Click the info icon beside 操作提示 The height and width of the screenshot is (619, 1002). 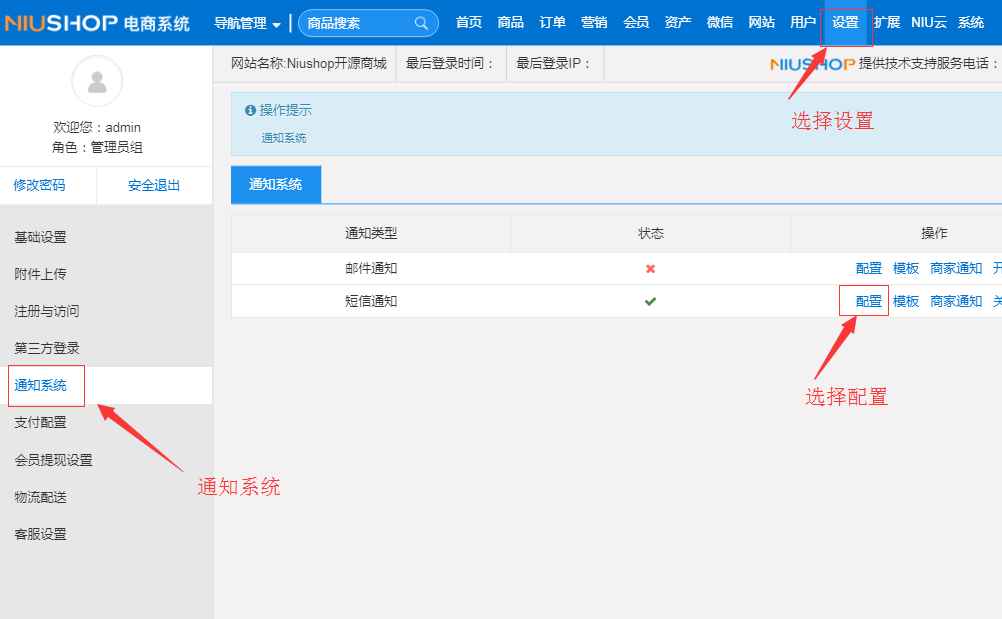(250, 111)
